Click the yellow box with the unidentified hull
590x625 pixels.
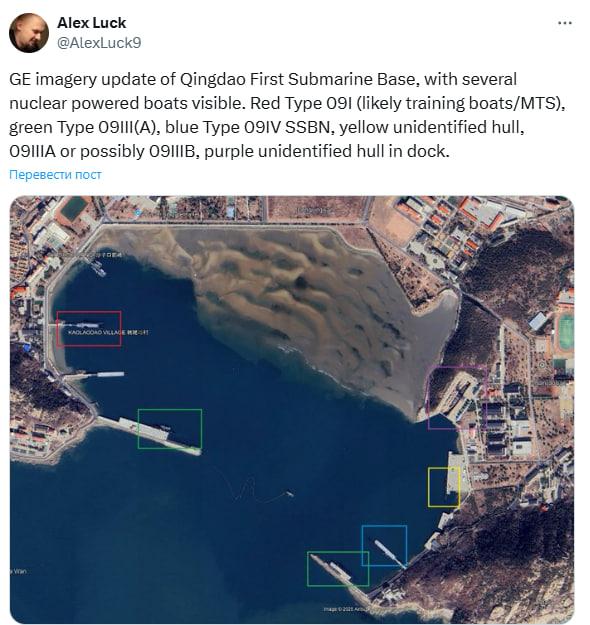tap(444, 487)
